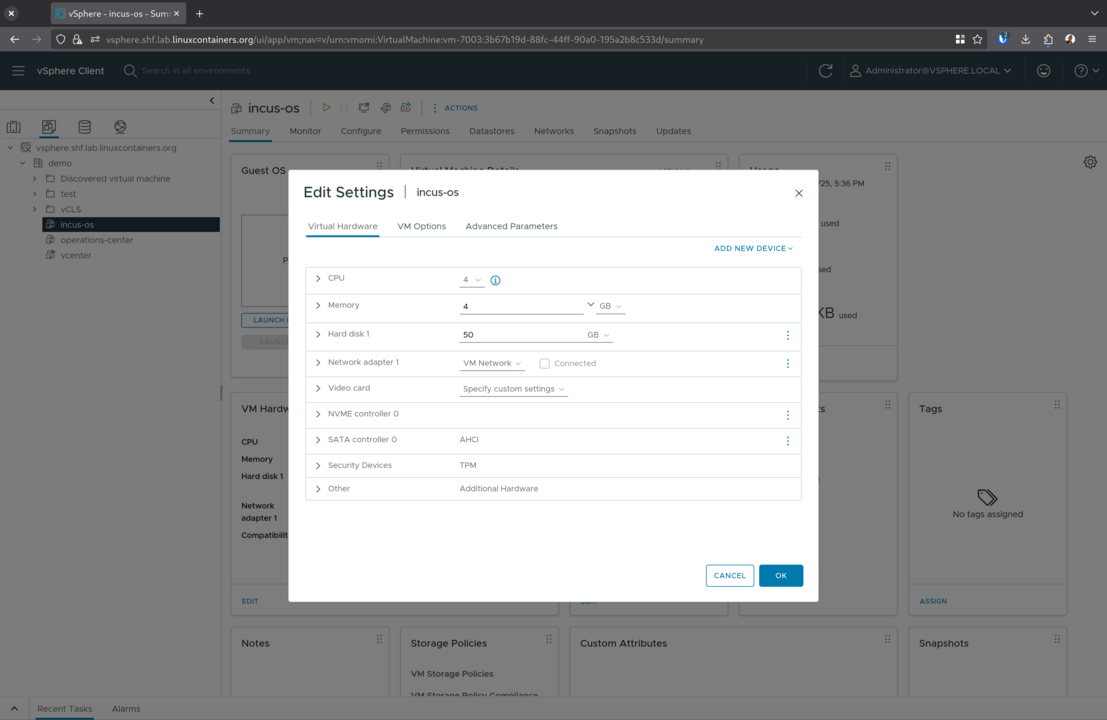
Task: Click the Cancel button
Action: [x=729, y=575]
